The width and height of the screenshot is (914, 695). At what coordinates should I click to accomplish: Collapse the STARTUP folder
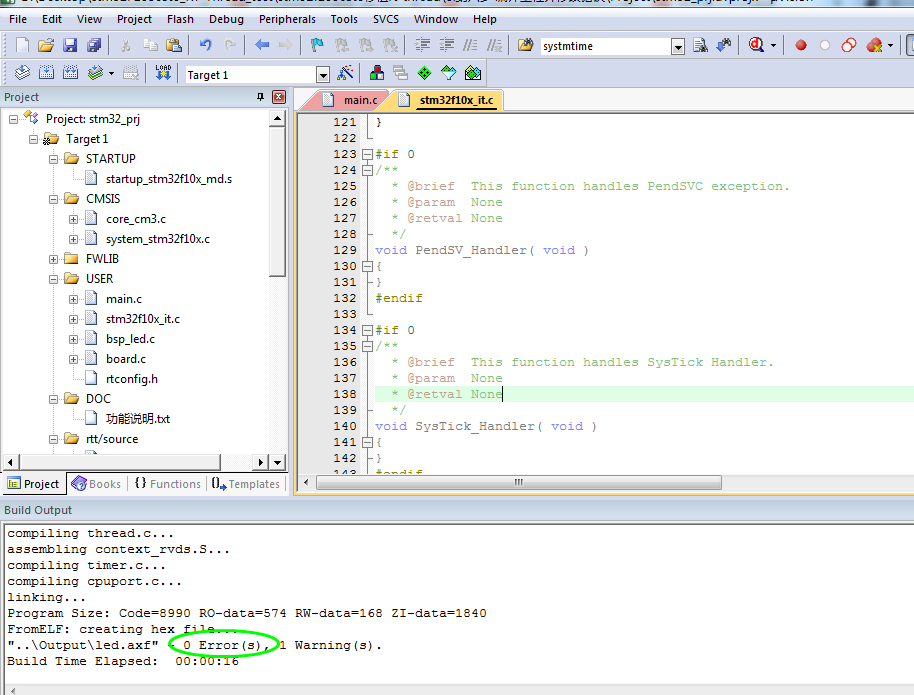point(53,159)
